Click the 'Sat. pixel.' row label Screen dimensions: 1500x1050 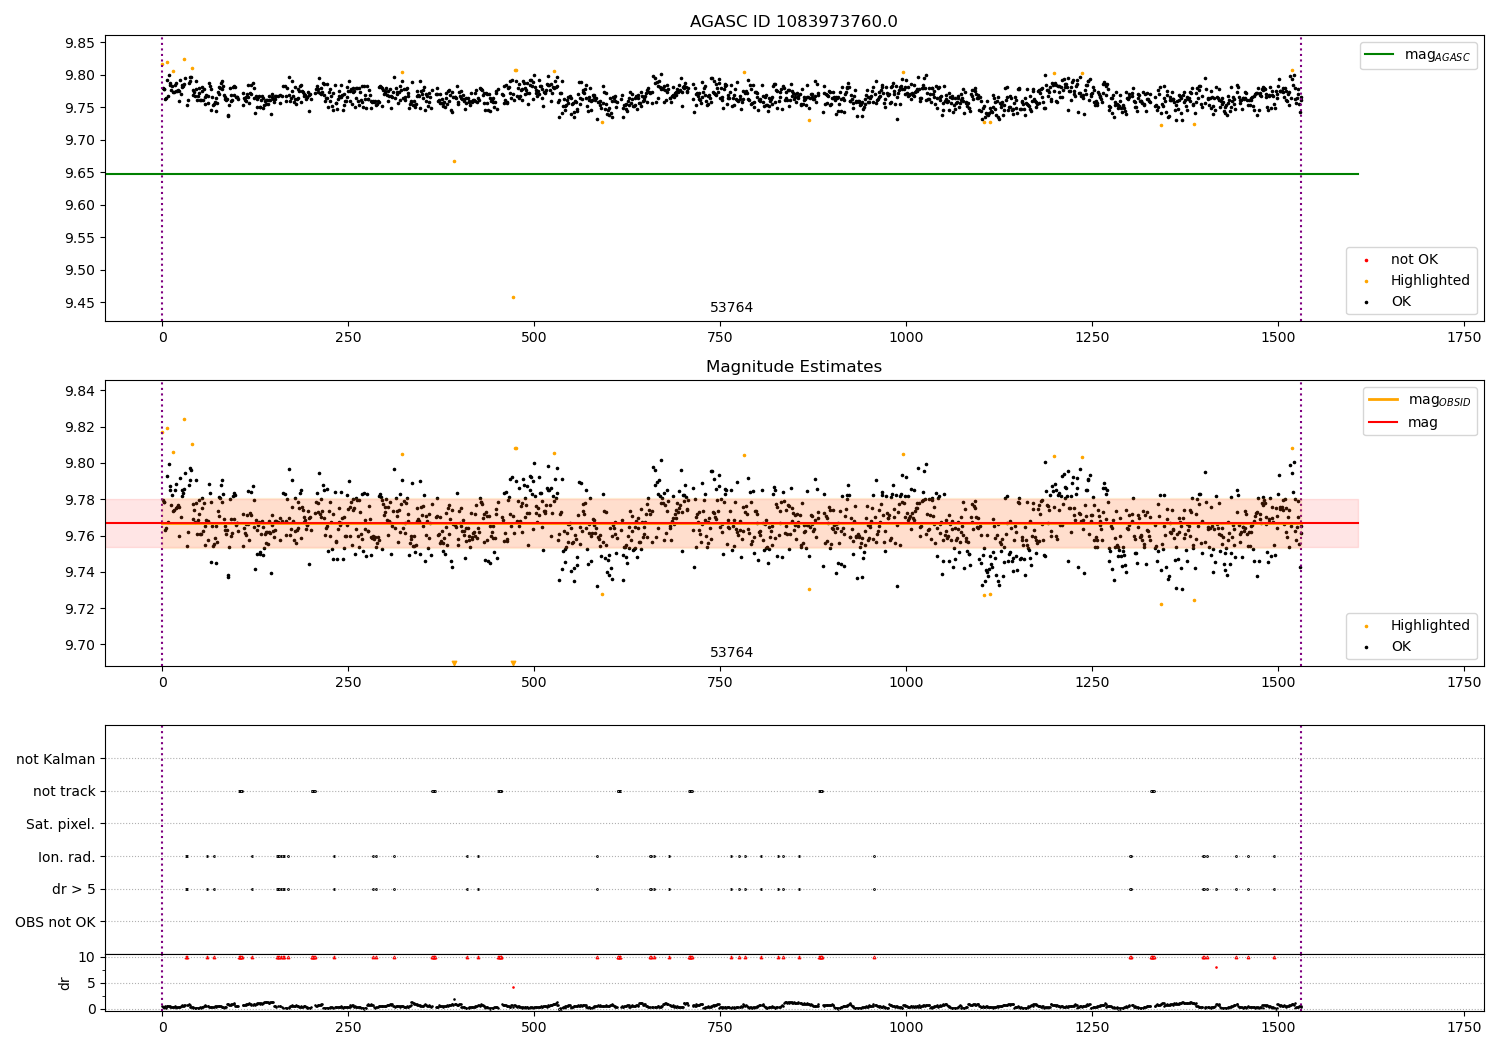pyautogui.click(x=61, y=824)
